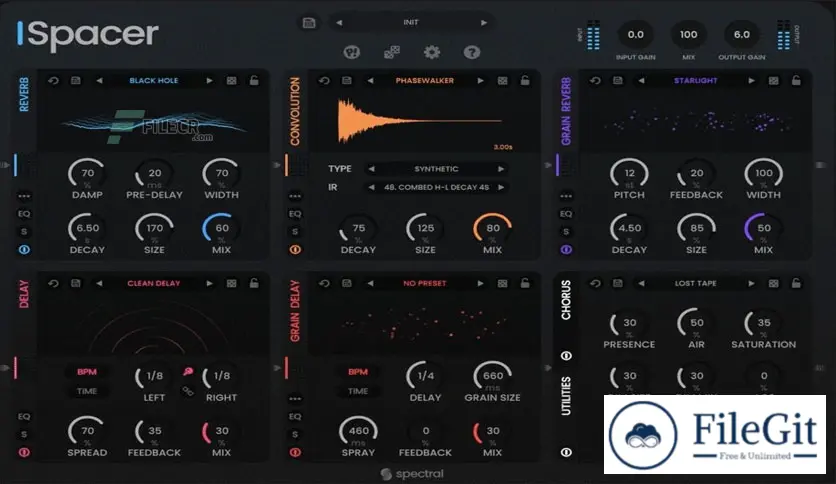Click the palette icon below INIT preset
The height and width of the screenshot is (484, 836).
352,52
